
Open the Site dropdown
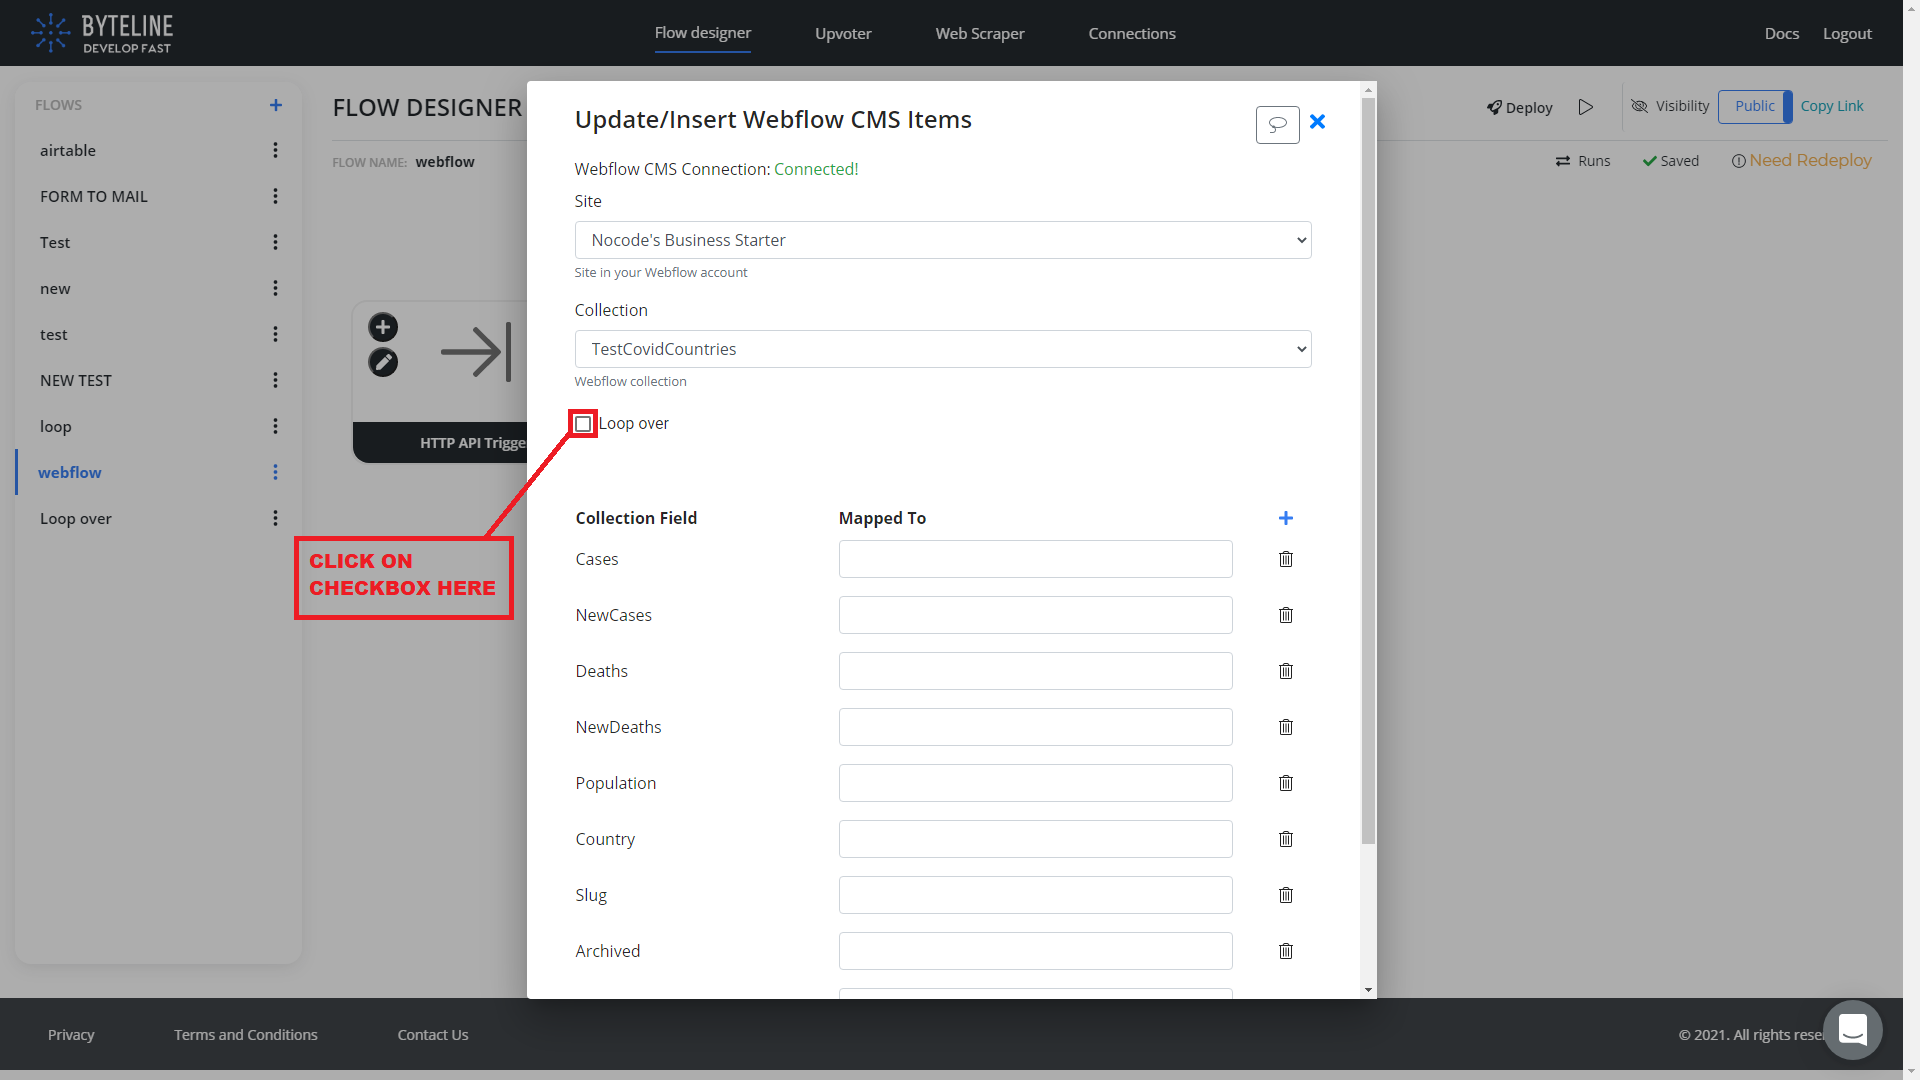(943, 240)
